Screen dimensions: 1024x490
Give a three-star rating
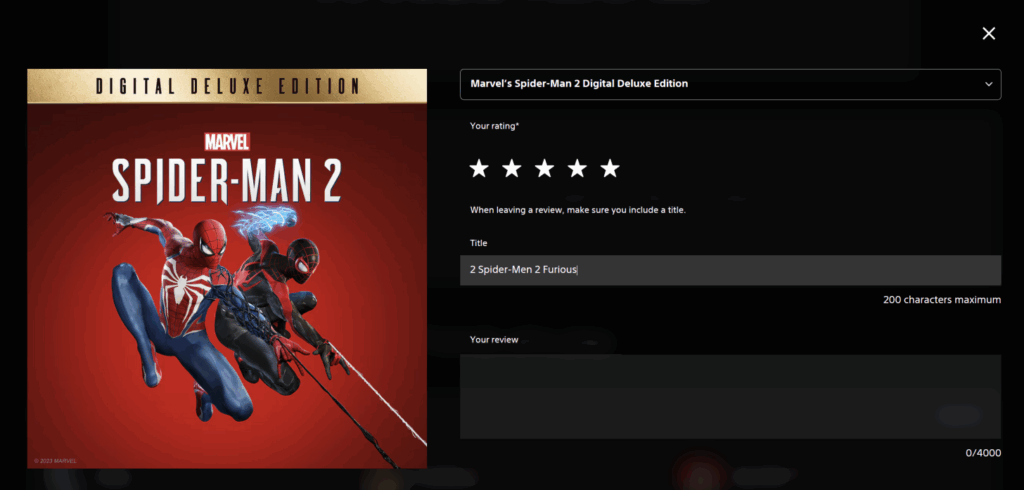(544, 169)
